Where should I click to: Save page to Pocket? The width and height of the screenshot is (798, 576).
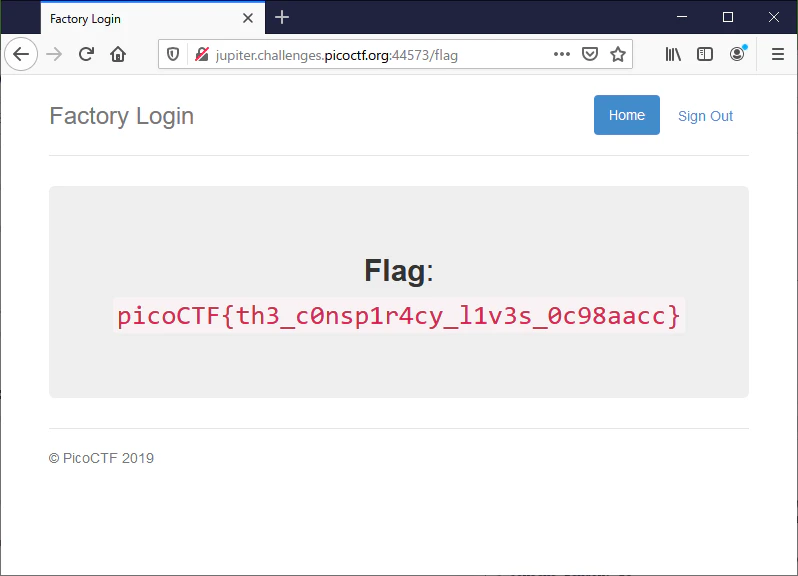point(590,54)
